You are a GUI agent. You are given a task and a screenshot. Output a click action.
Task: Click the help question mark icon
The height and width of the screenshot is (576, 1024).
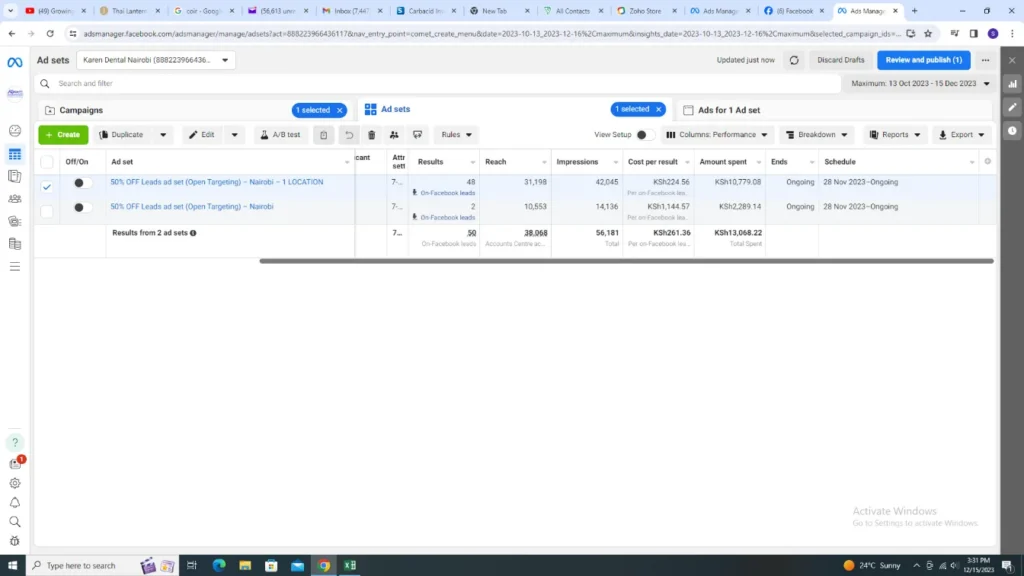click(x=15, y=442)
